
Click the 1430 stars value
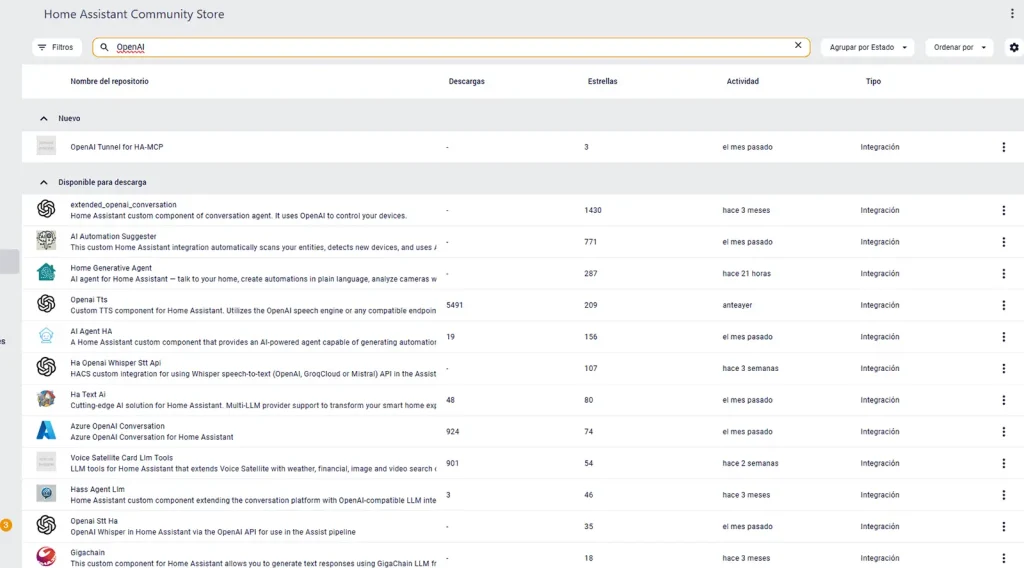(x=592, y=210)
